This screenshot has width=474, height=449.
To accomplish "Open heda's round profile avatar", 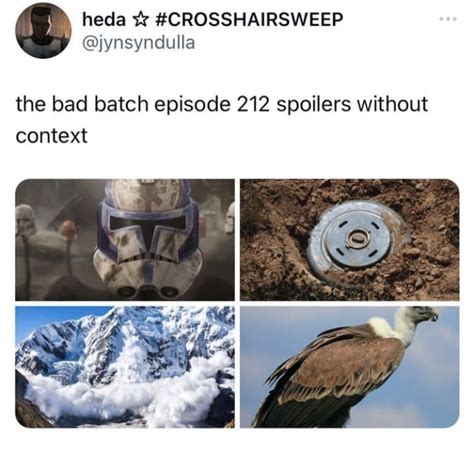I will coord(43,31).
